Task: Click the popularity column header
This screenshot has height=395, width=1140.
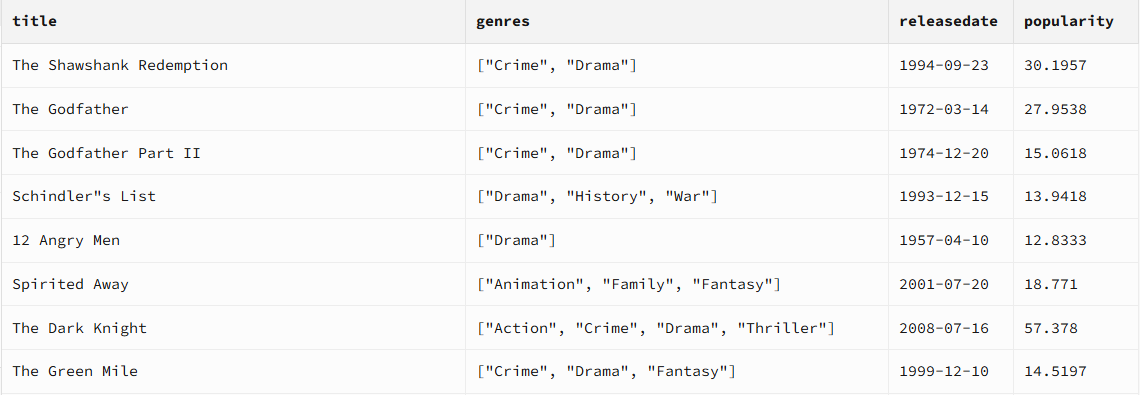Action: 1077,22
